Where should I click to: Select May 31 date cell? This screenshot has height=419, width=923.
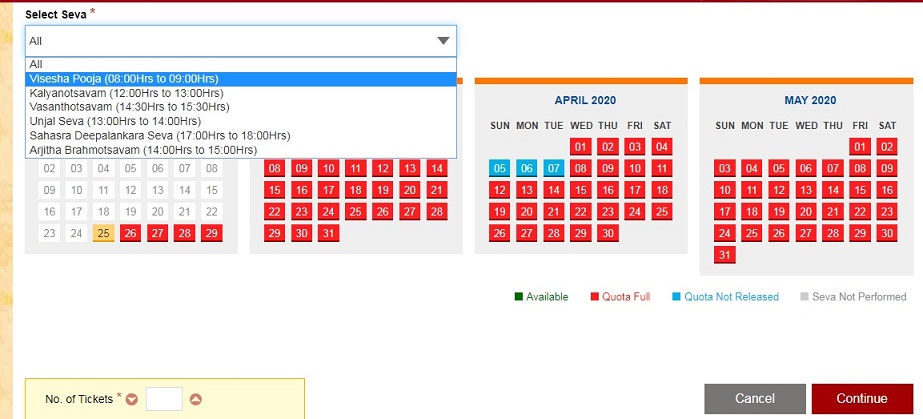pyautogui.click(x=725, y=255)
